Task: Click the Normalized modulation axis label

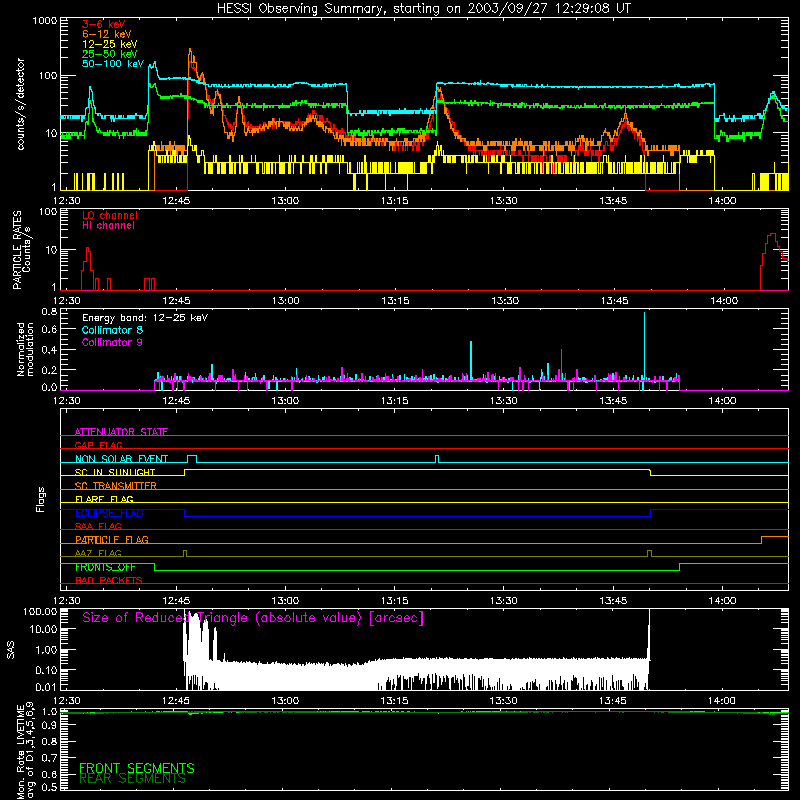Action: 25,349
